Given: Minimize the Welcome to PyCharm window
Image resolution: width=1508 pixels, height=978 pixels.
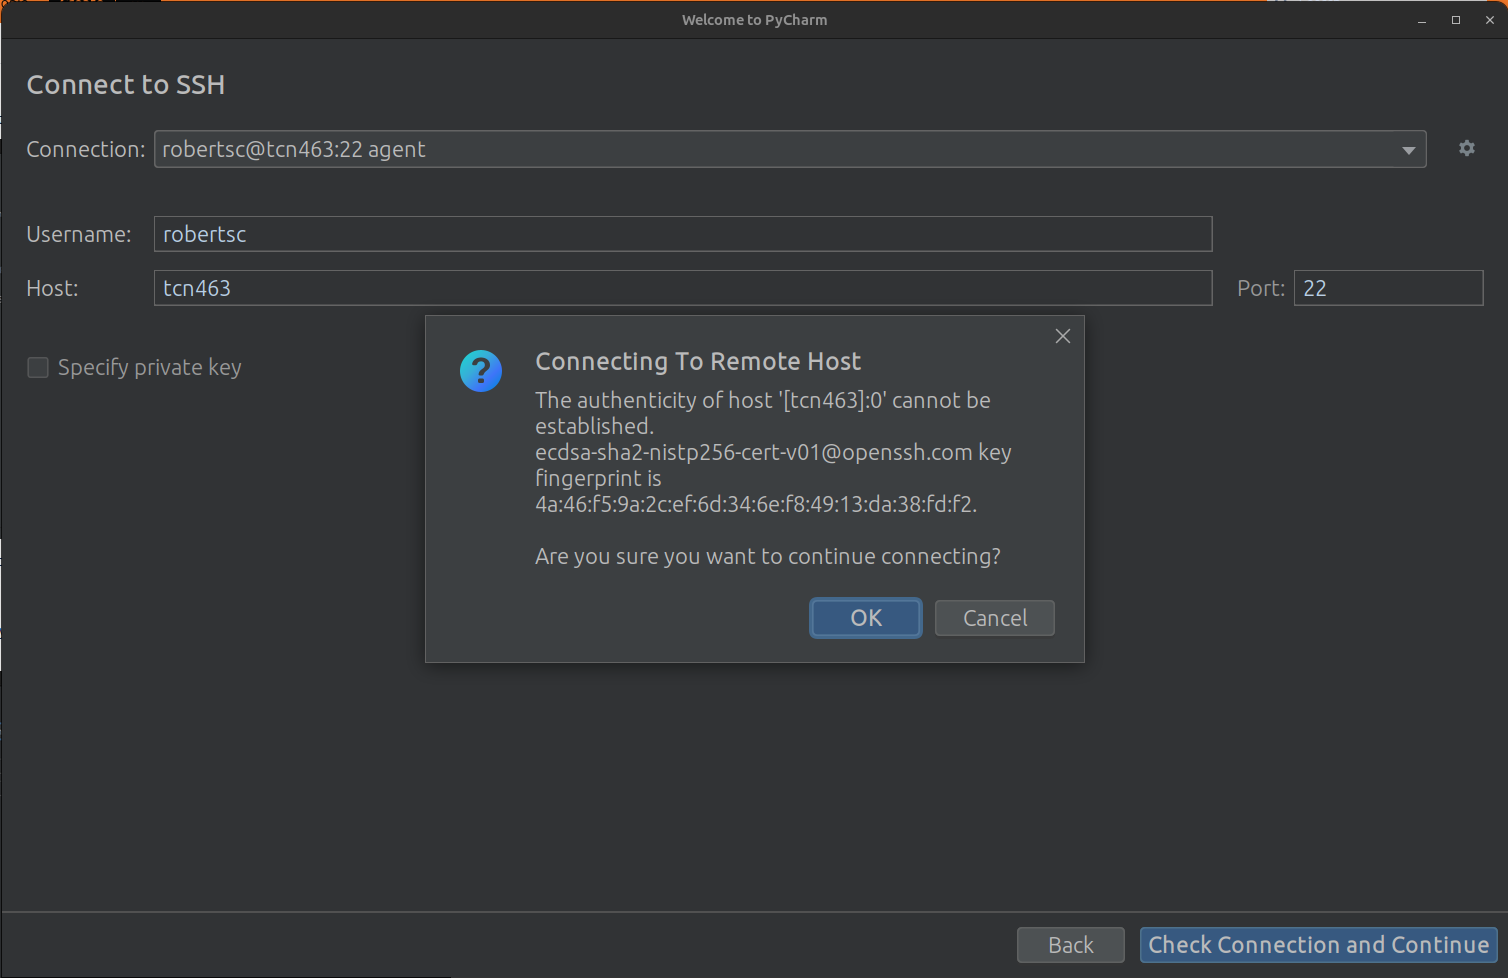Looking at the screenshot, I should click(1422, 20).
